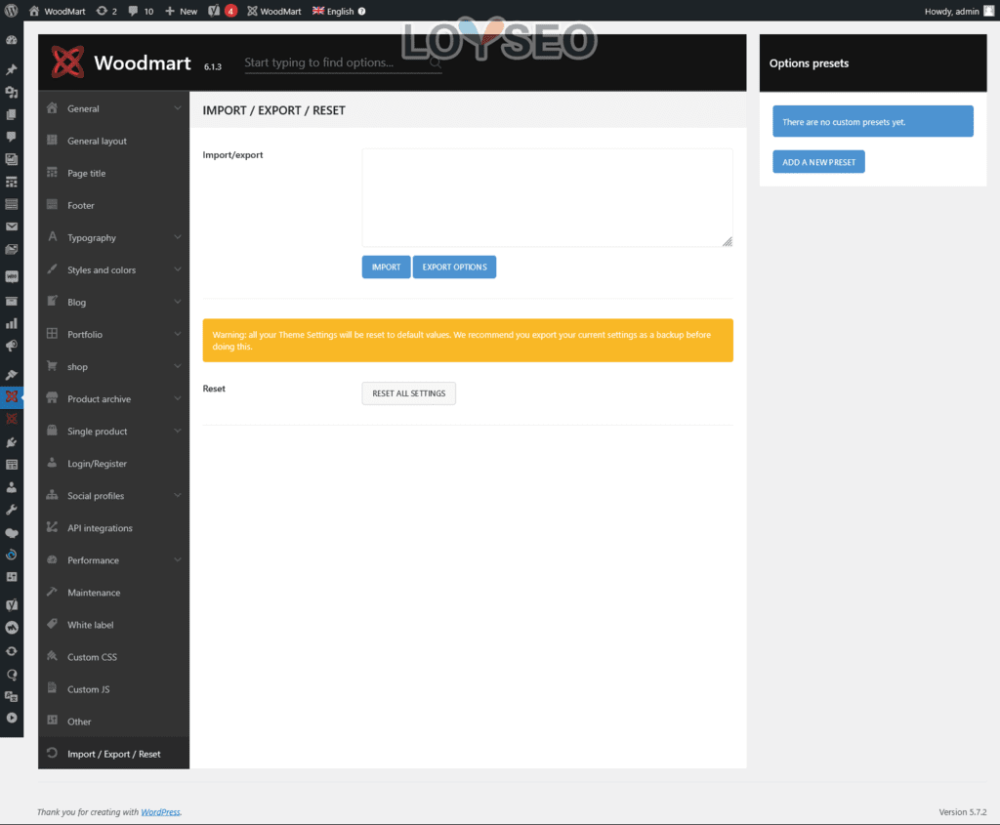Open the Posts pin icon in WP sidebar
Viewport: 1000px width, 825px height.
point(11,69)
